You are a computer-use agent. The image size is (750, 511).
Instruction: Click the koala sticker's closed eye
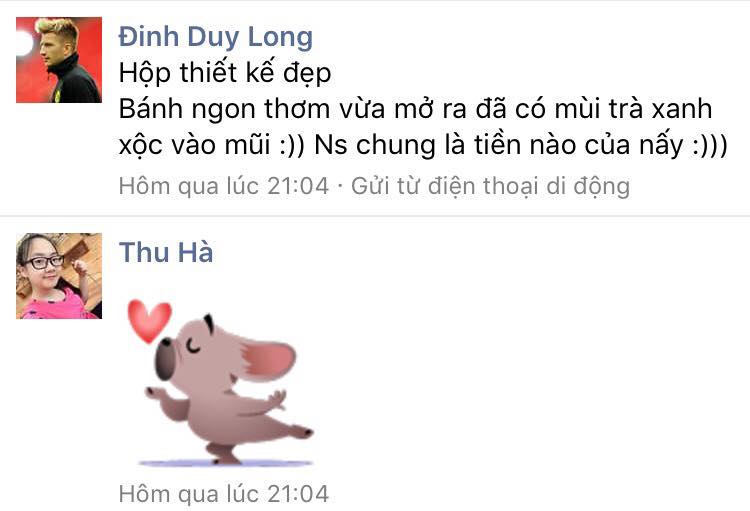[x=193, y=346]
